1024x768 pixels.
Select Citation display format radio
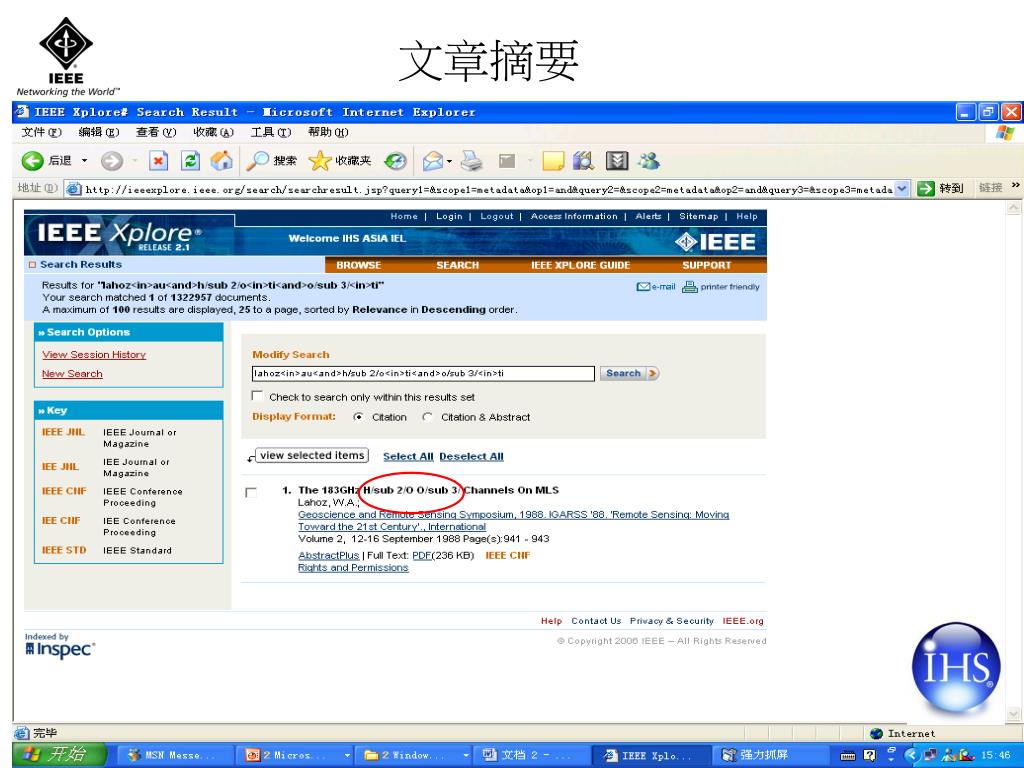pyautogui.click(x=358, y=417)
